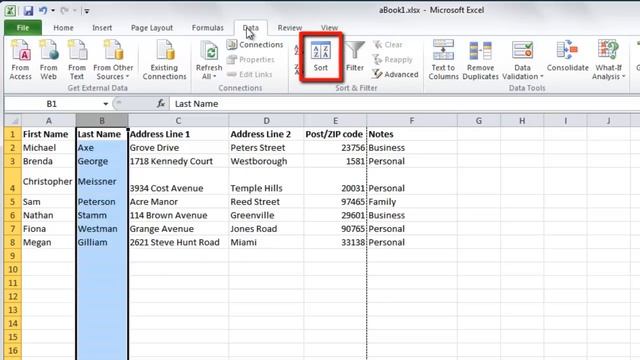Viewport: 640px width, 360px height.
Task: Click the cell containing Christopher
Action: [49, 181]
